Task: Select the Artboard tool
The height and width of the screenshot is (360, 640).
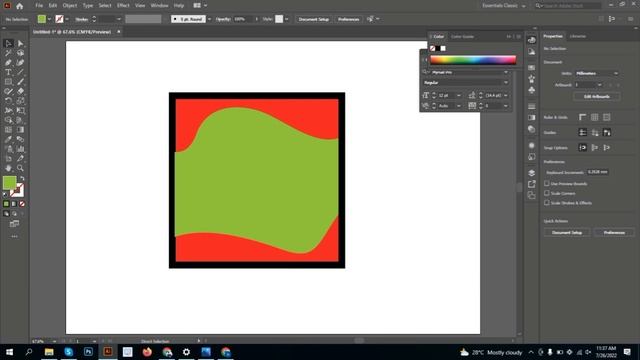Action: coord(8,159)
